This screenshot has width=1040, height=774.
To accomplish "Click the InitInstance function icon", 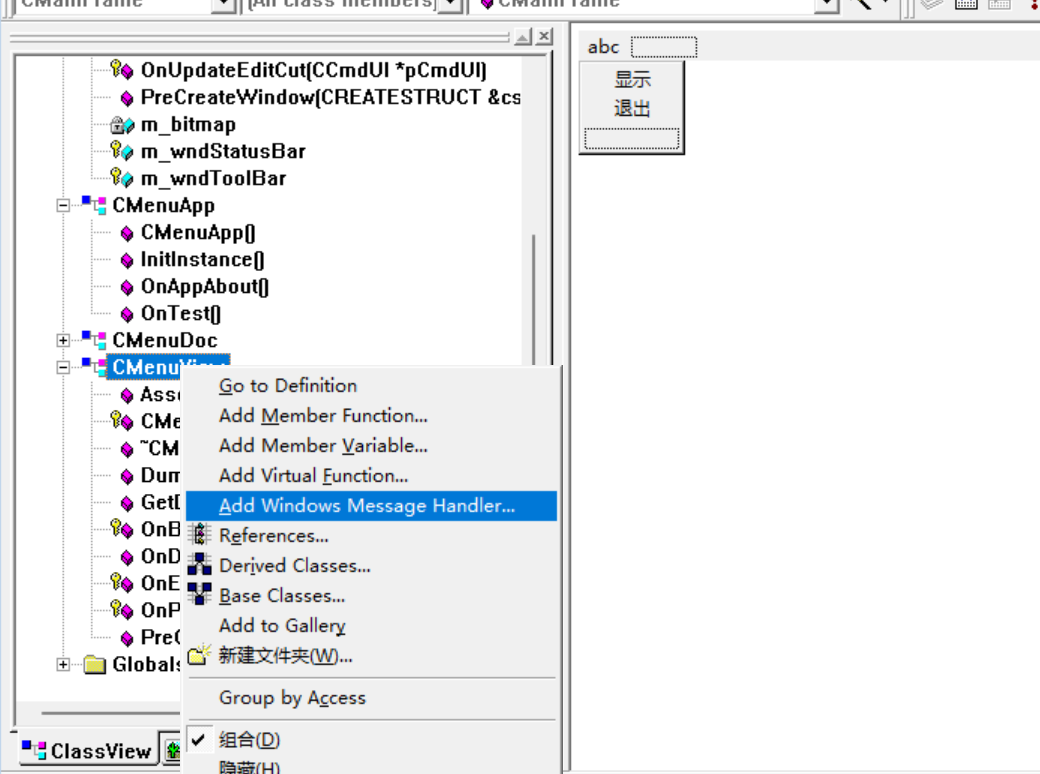I will pyautogui.click(x=127, y=260).
